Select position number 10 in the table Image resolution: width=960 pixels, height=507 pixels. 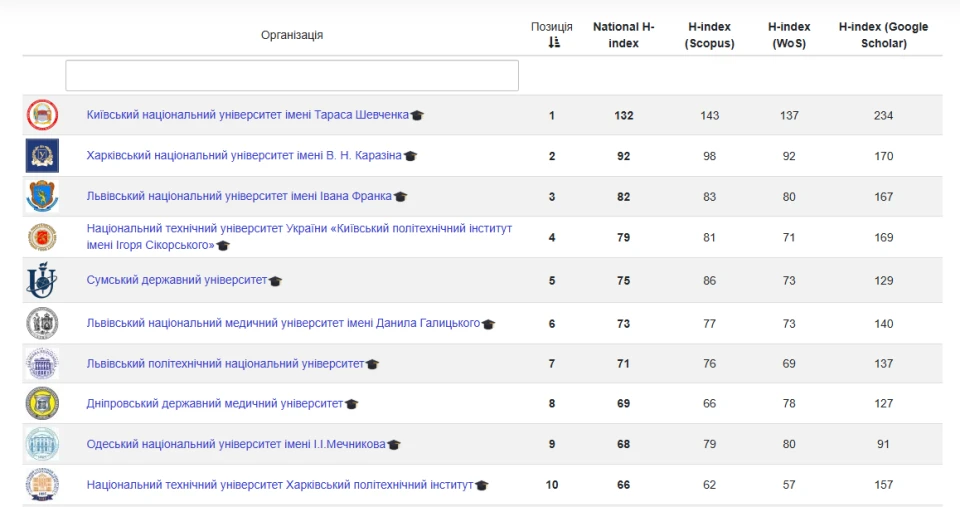(x=552, y=485)
